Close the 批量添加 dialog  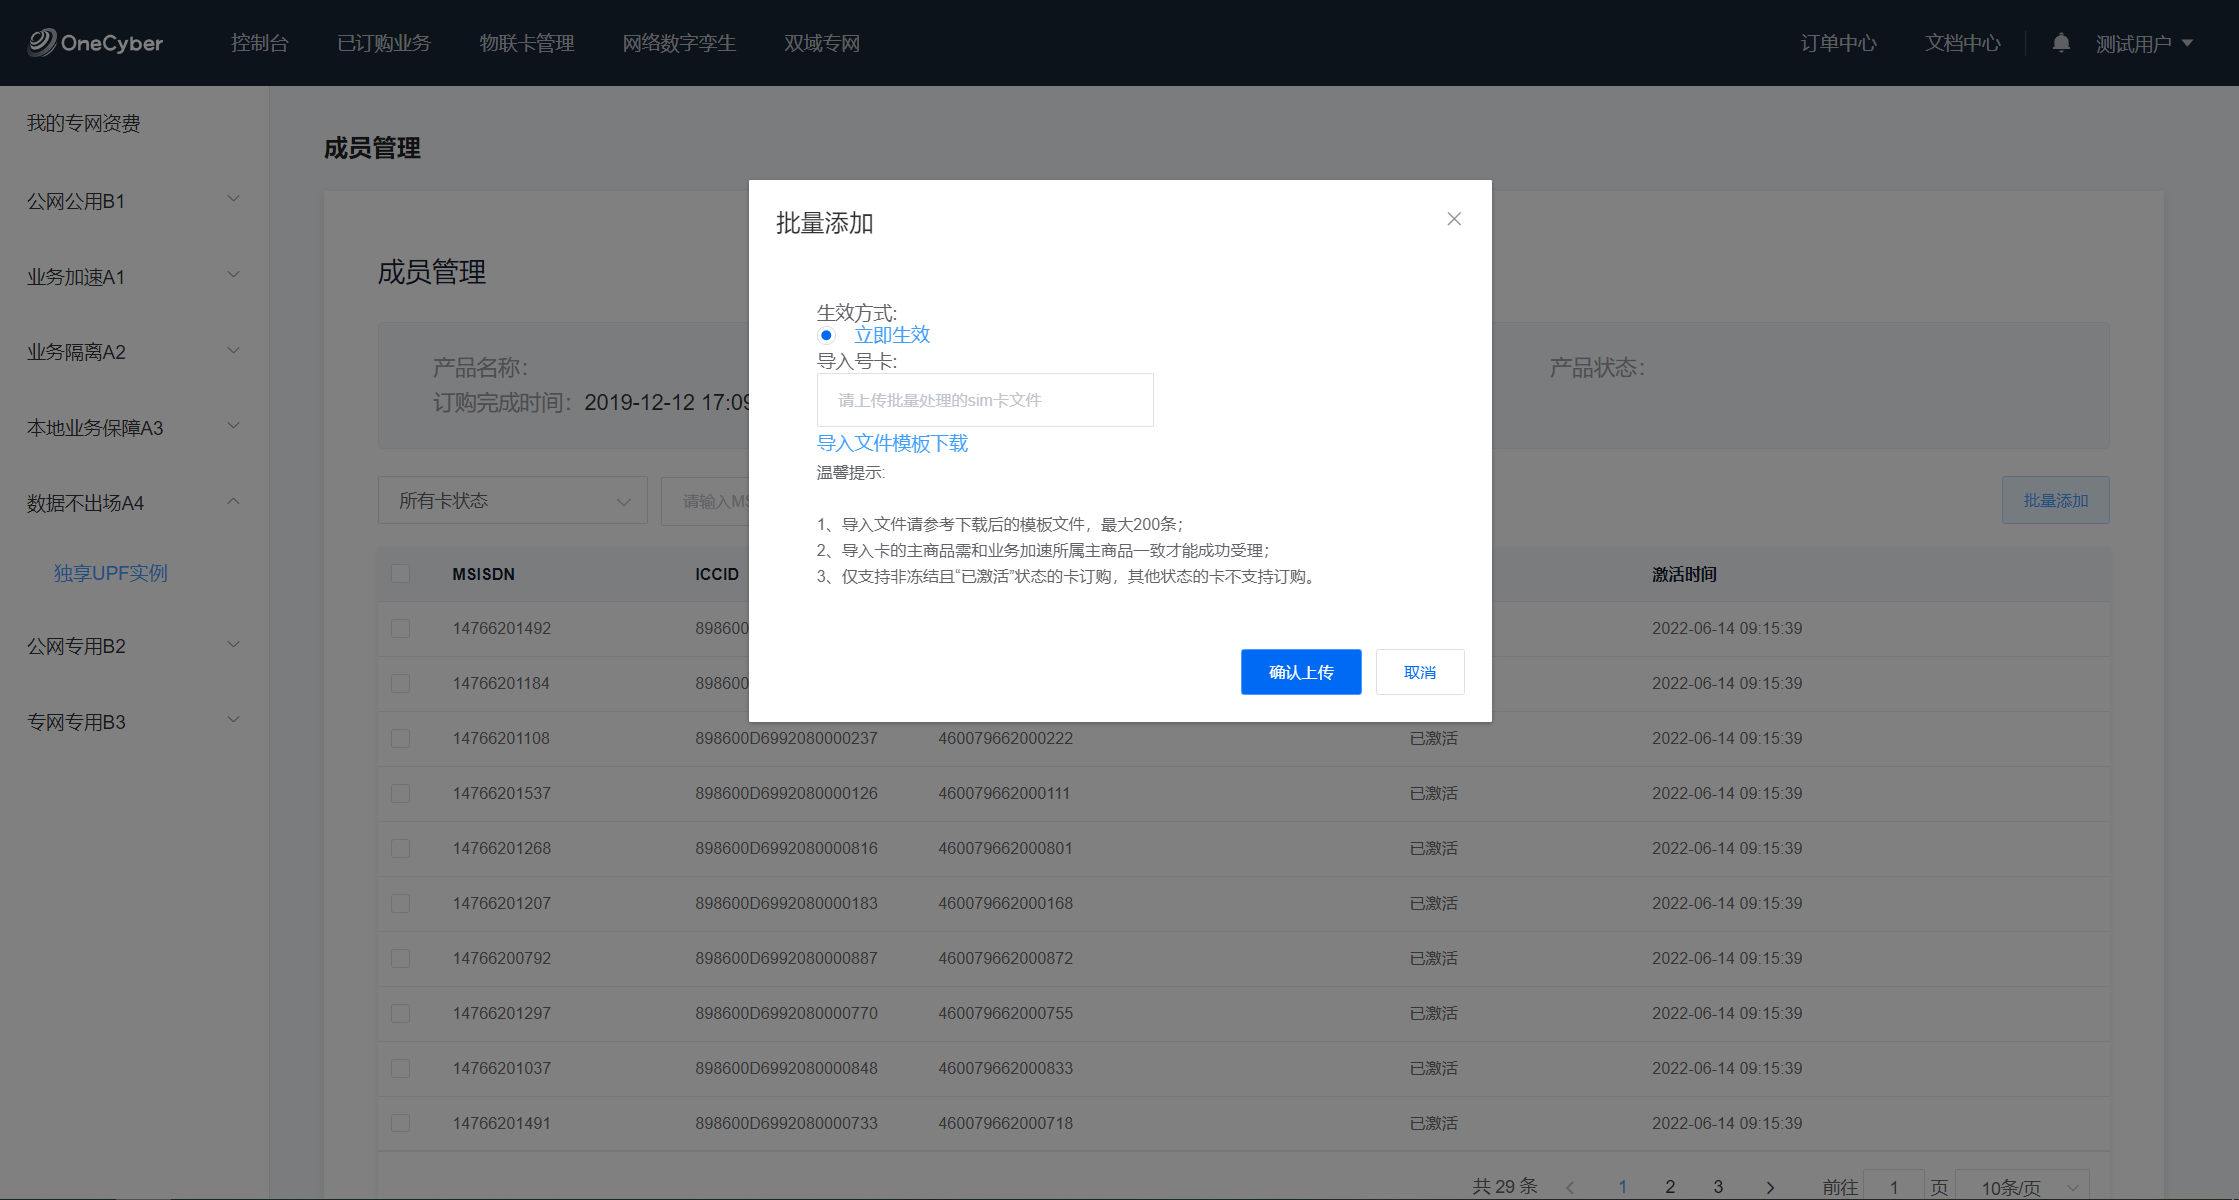tap(1454, 219)
